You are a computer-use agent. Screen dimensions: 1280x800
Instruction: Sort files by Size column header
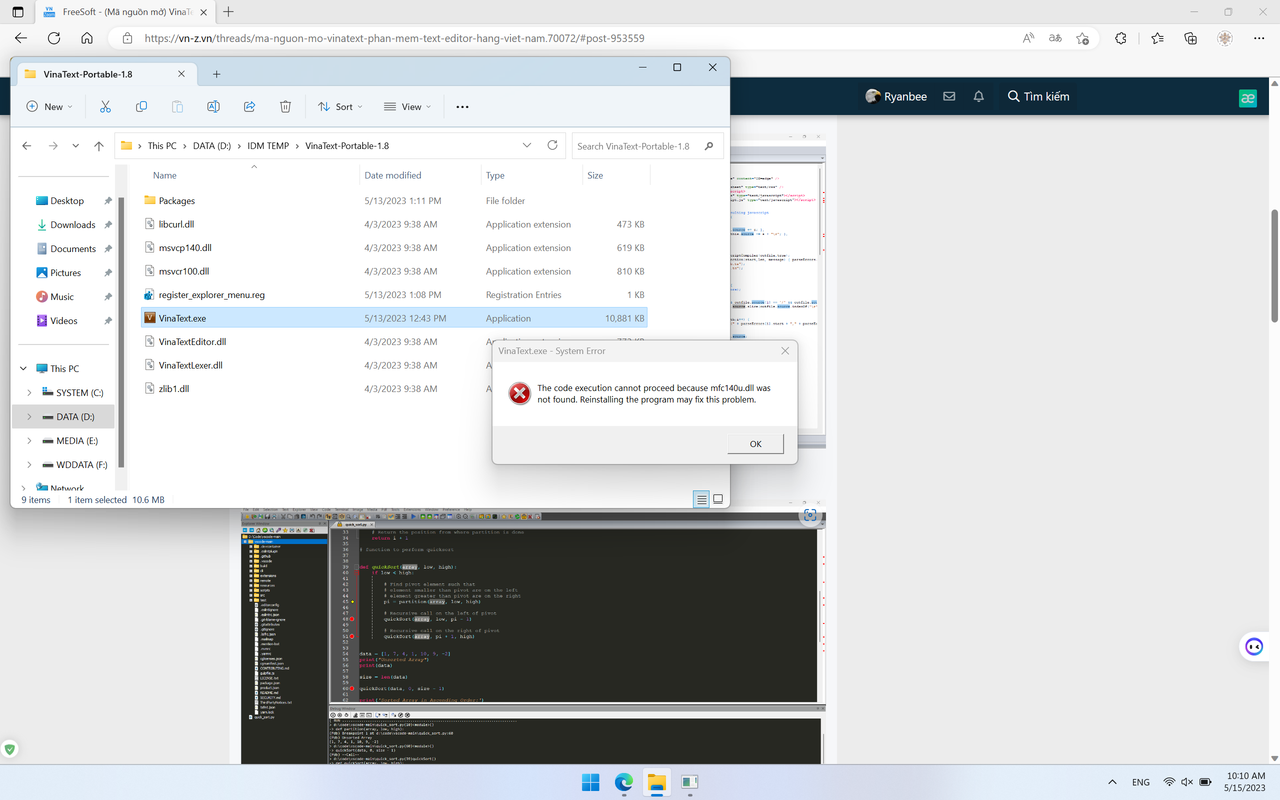click(595, 175)
